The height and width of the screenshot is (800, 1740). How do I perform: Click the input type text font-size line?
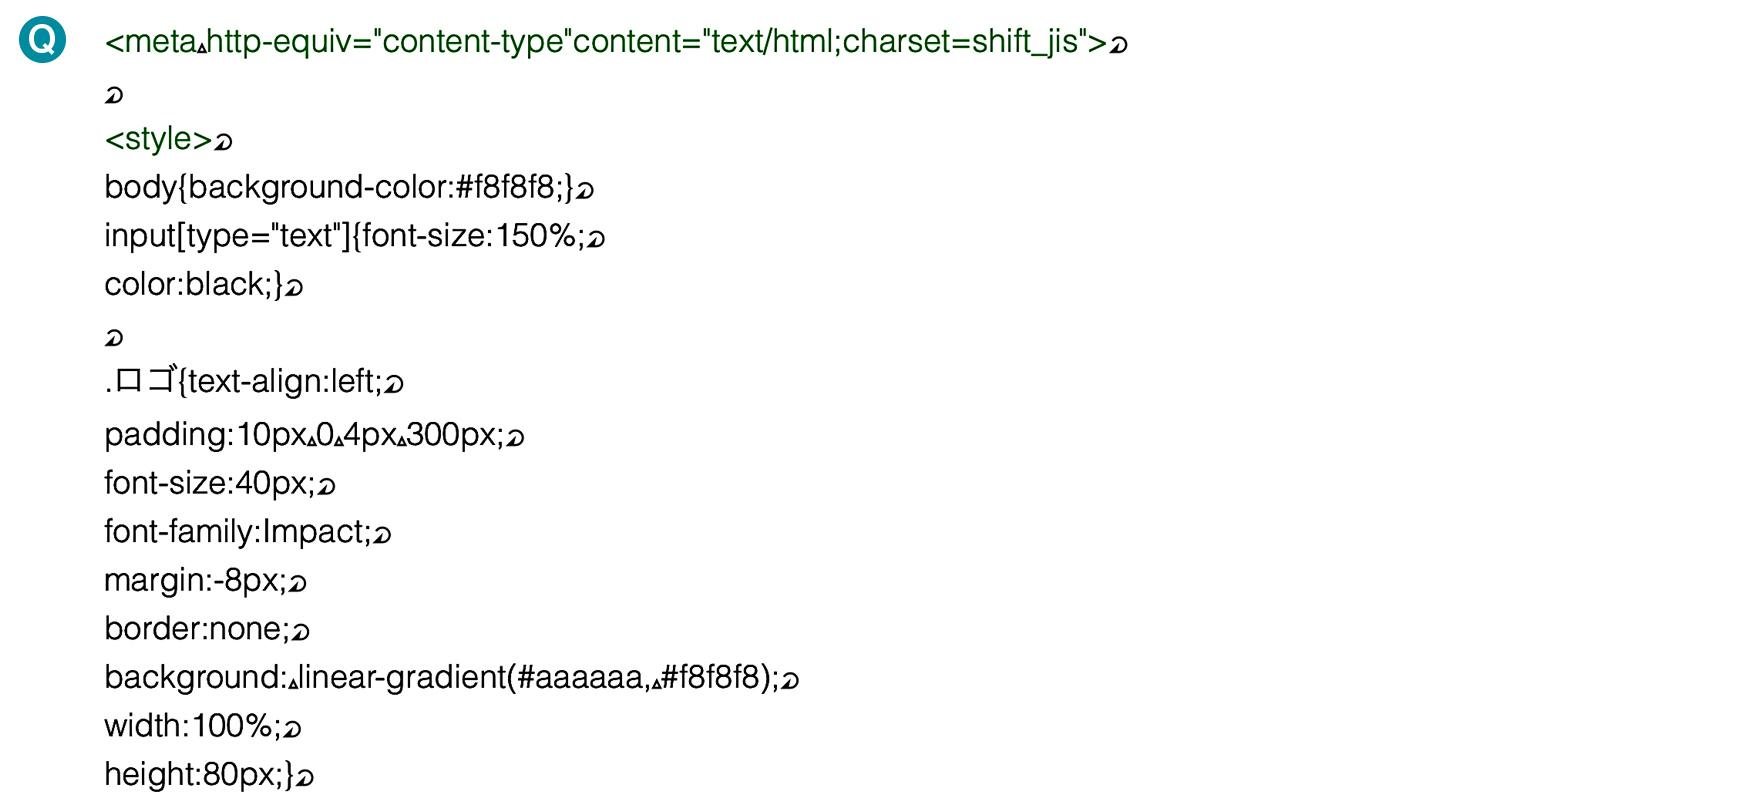pyautogui.click(x=355, y=236)
